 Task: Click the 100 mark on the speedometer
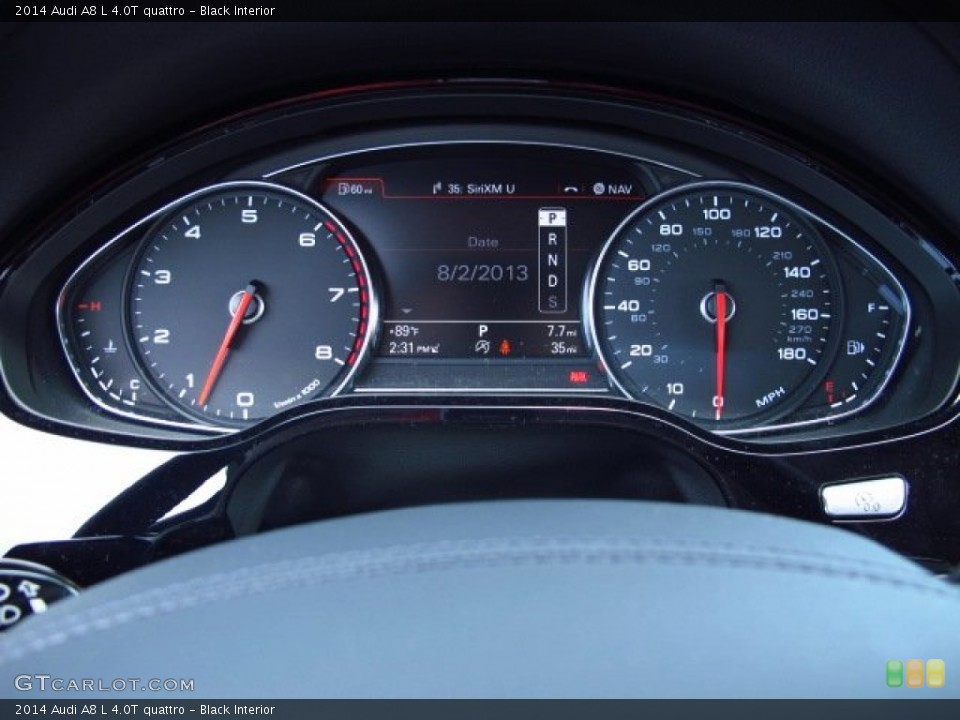click(716, 214)
